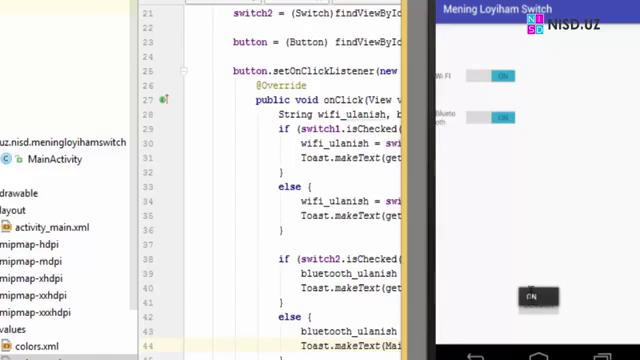The height and width of the screenshot is (360, 640).
Task: Click 'String wifi_ulanish' on line 28
Action: [332, 115]
